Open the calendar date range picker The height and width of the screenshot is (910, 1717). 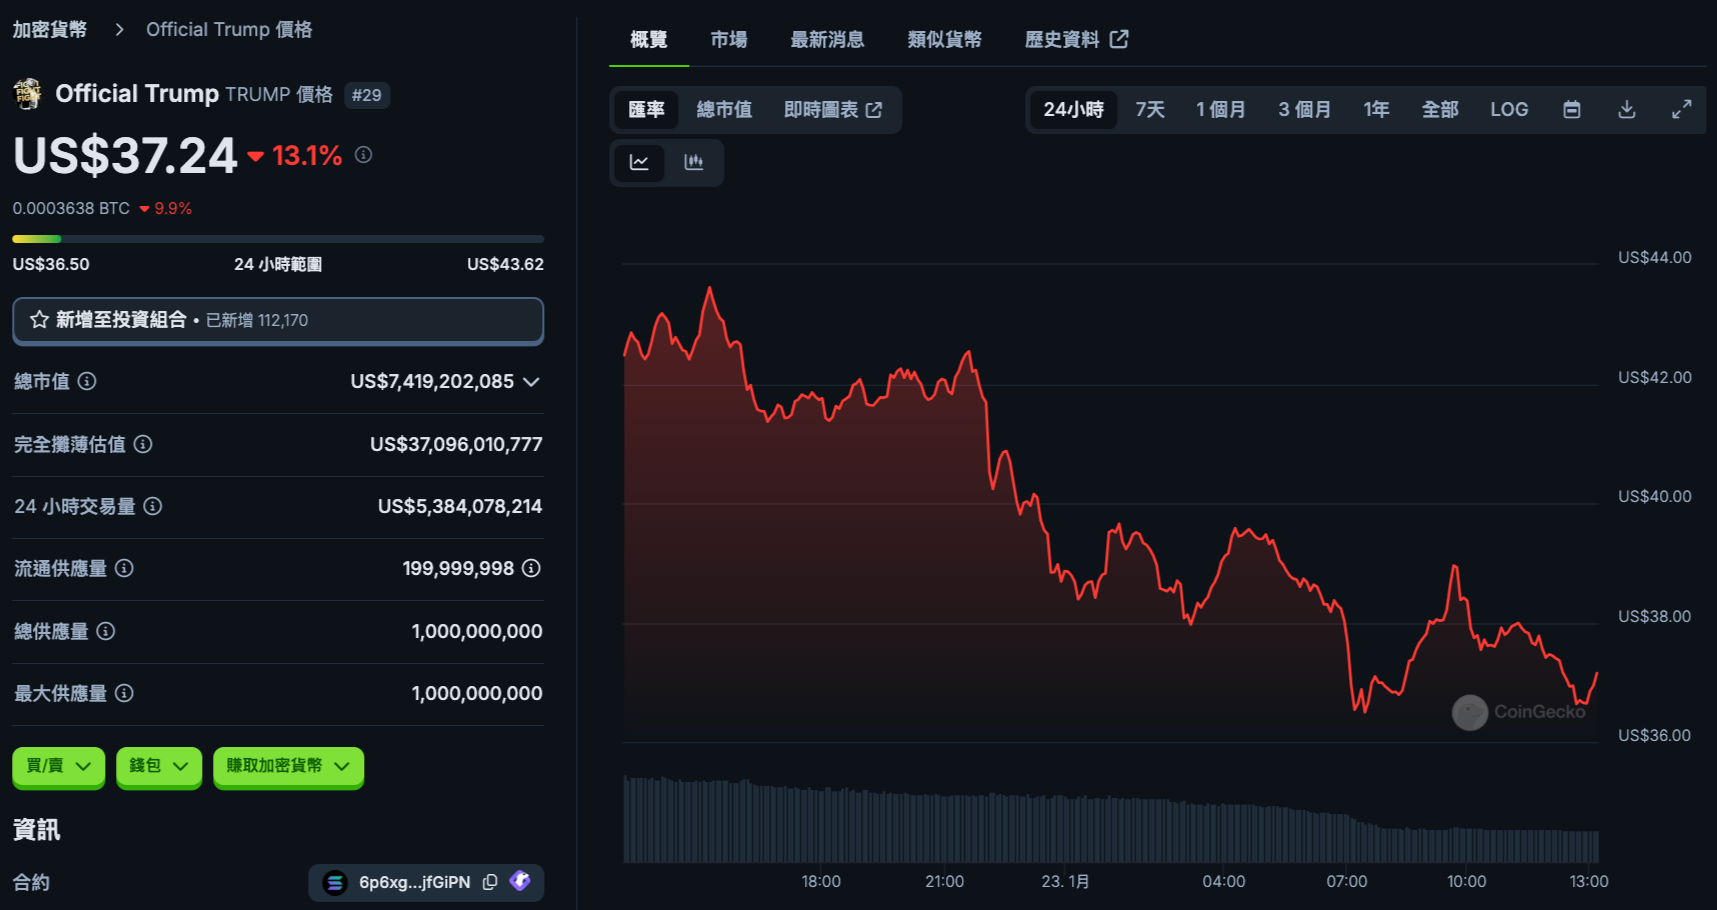coord(1571,109)
